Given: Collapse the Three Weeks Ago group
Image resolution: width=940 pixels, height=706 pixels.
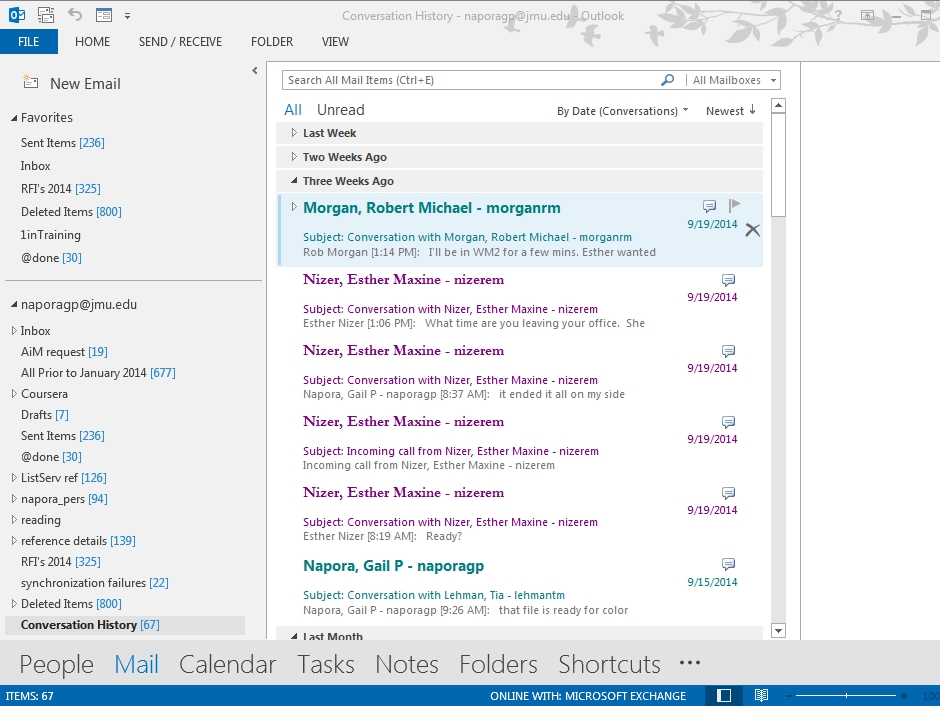Looking at the screenshot, I should [x=294, y=180].
